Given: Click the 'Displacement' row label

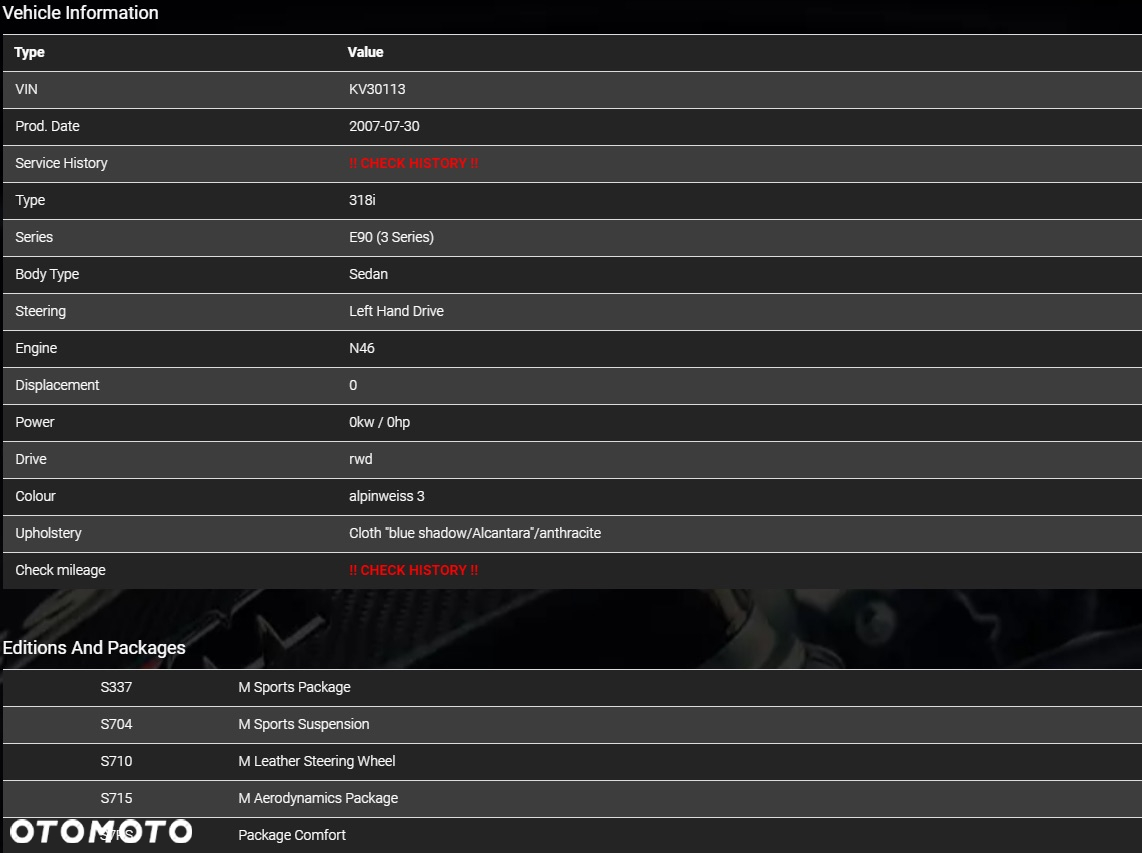Looking at the screenshot, I should pos(58,385).
